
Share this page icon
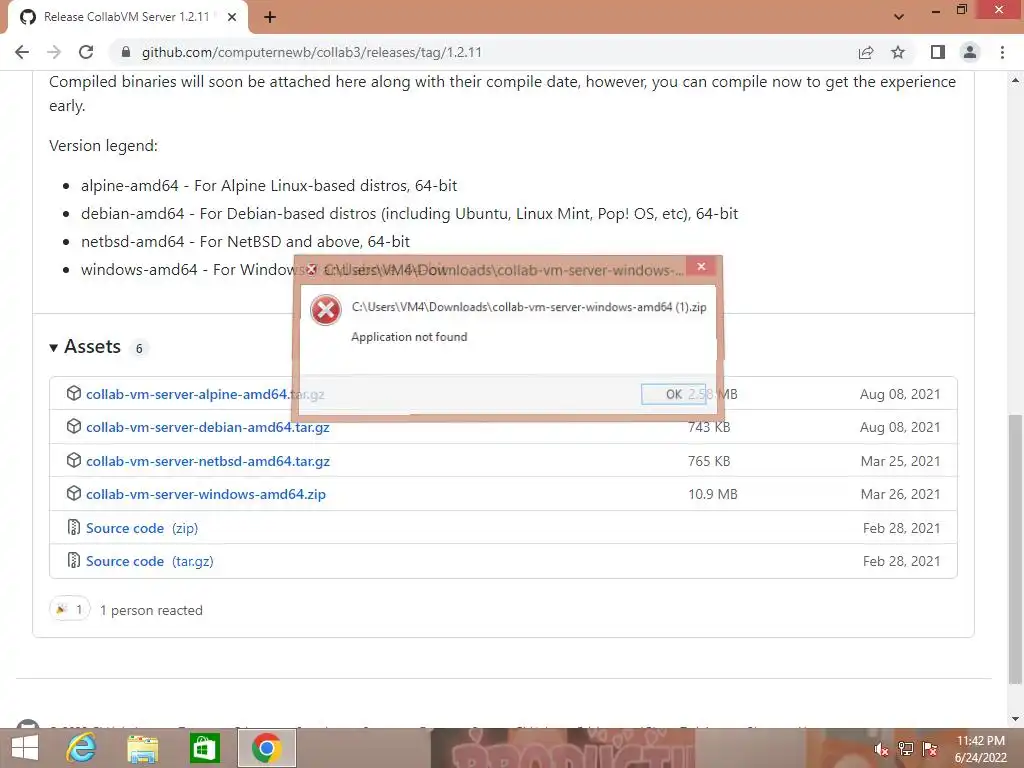pos(866,52)
